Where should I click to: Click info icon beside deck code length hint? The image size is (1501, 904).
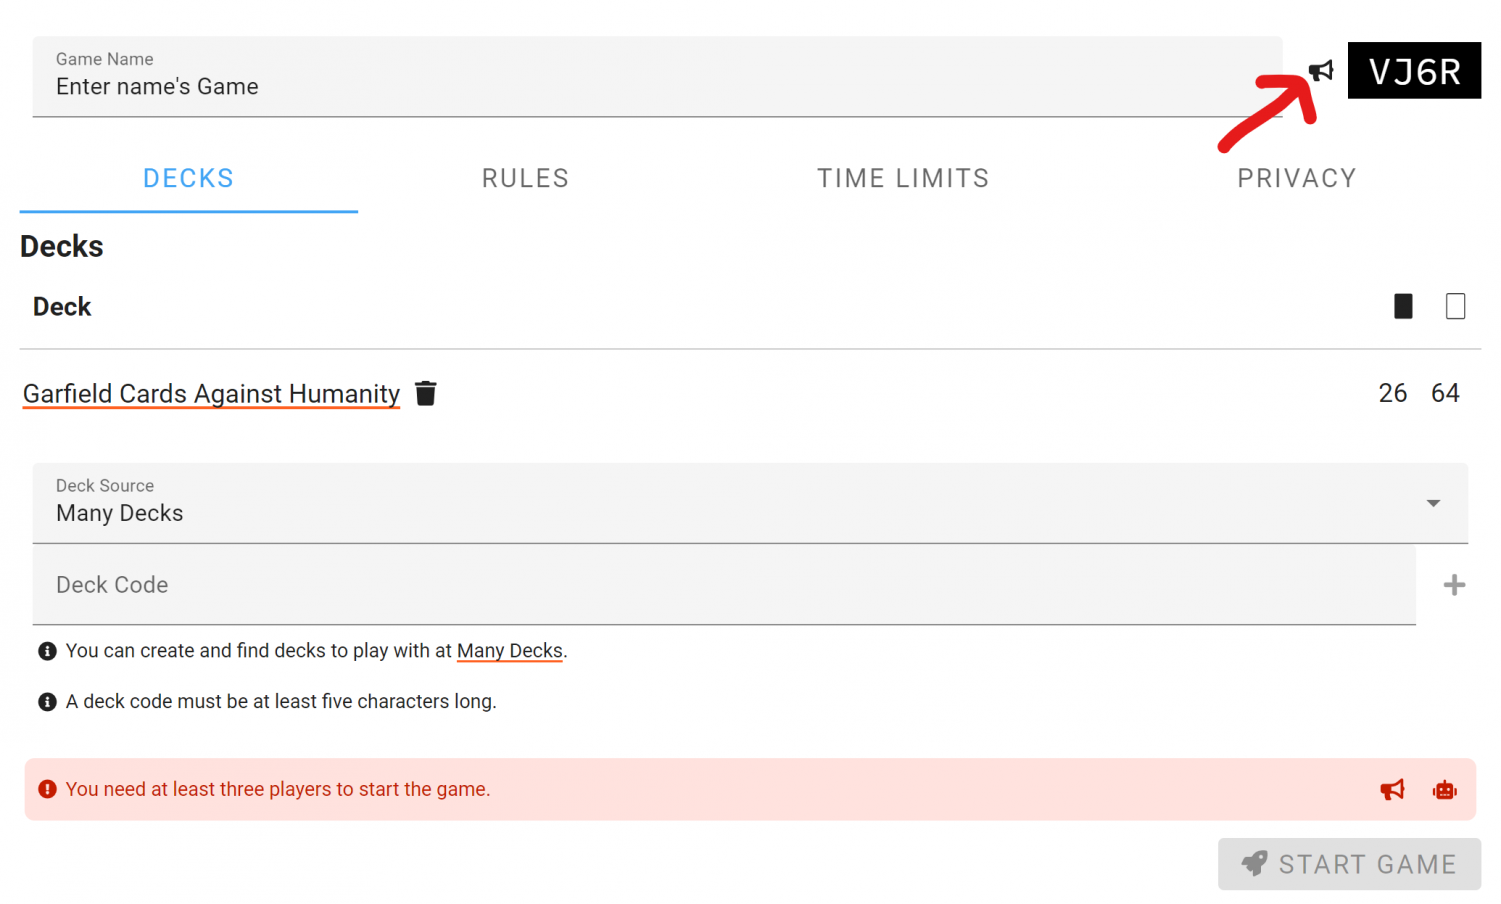point(47,702)
